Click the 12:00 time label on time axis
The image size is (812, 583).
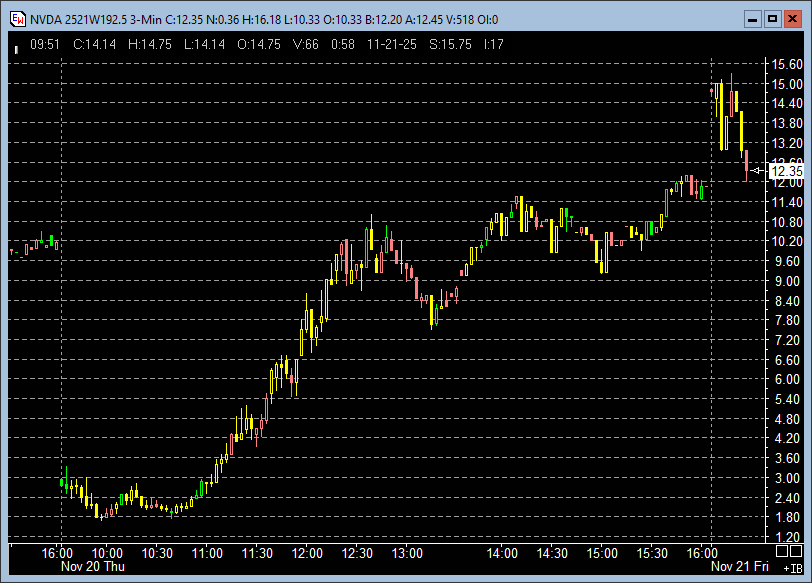pos(307,553)
